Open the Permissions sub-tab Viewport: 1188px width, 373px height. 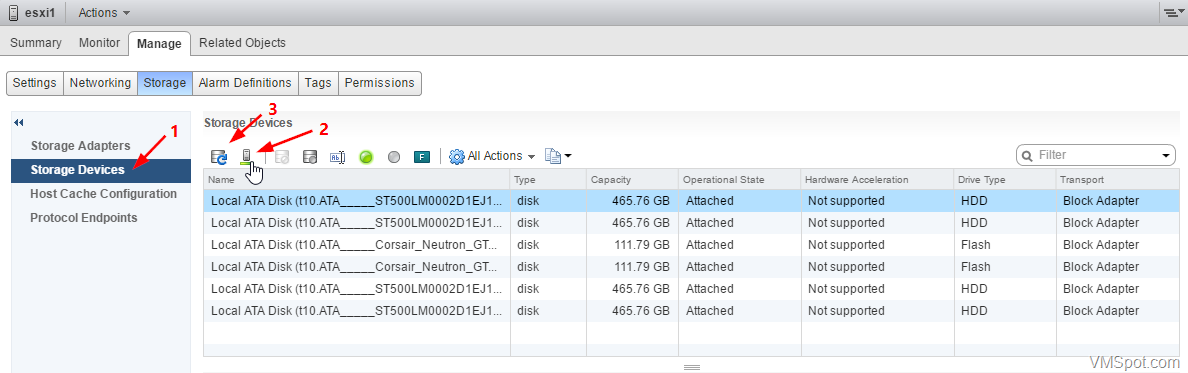click(x=380, y=83)
